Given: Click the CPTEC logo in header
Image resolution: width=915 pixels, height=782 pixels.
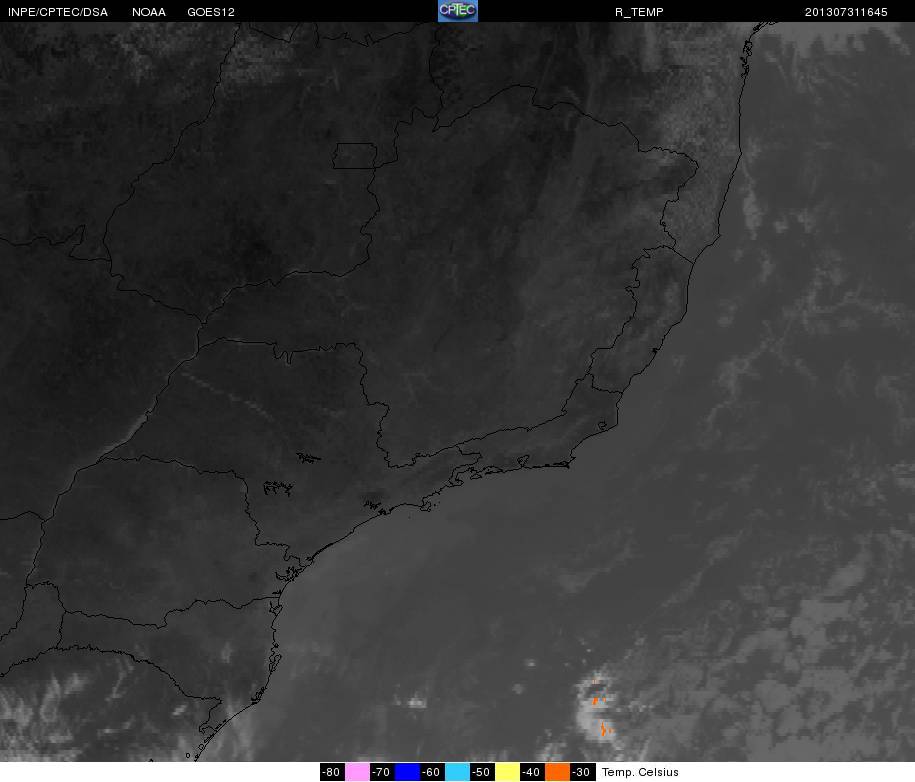Looking at the screenshot, I should (458, 11).
